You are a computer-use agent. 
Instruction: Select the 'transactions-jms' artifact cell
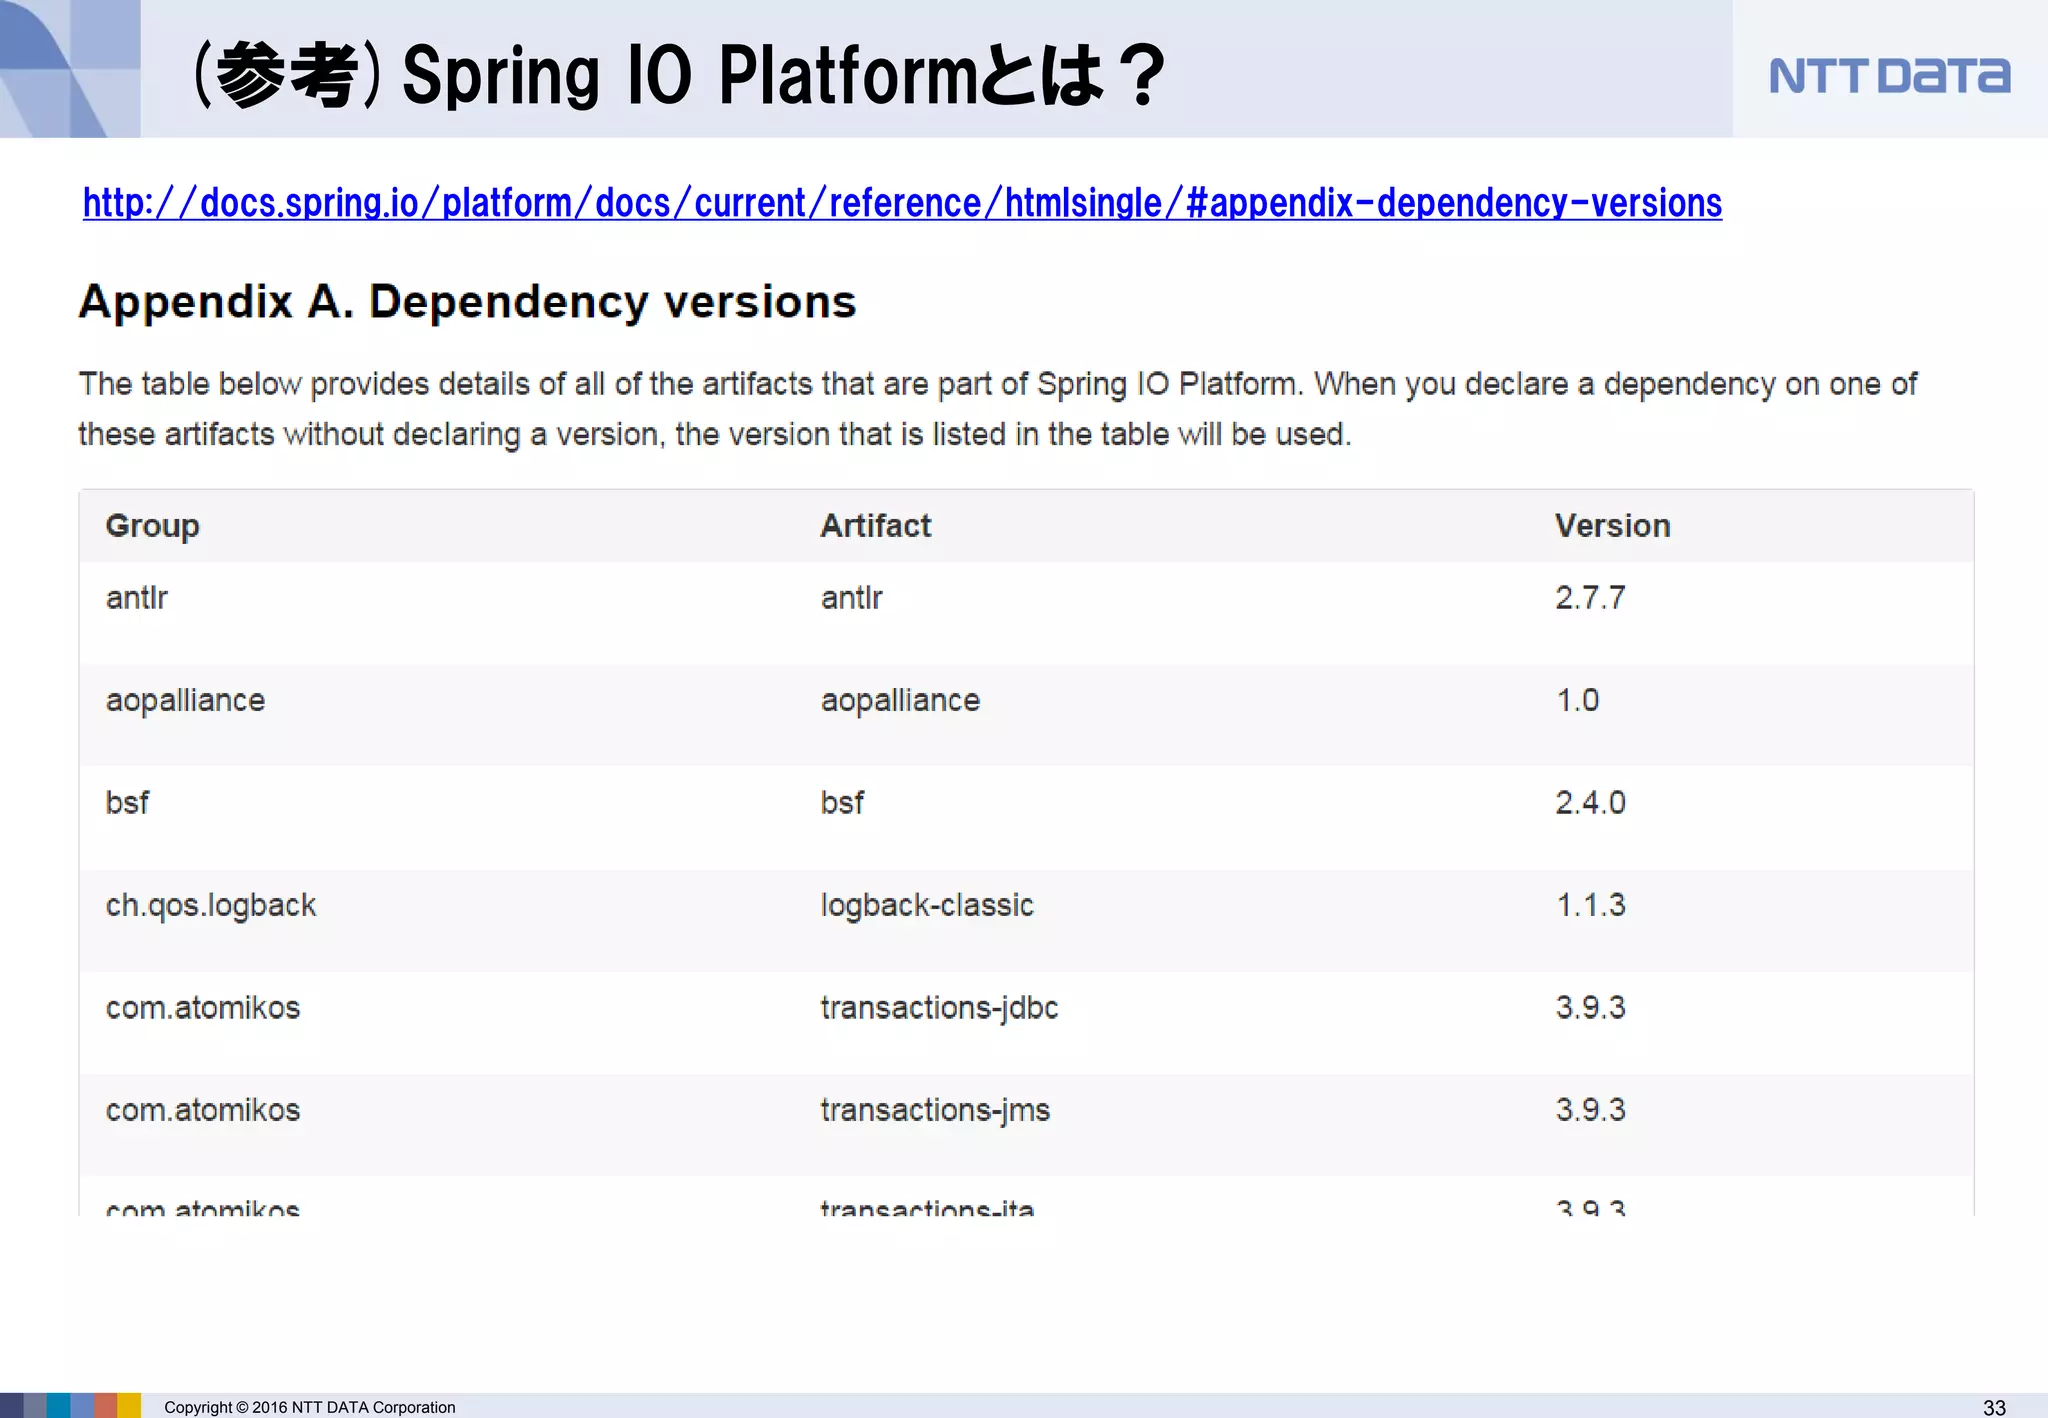(x=935, y=1111)
